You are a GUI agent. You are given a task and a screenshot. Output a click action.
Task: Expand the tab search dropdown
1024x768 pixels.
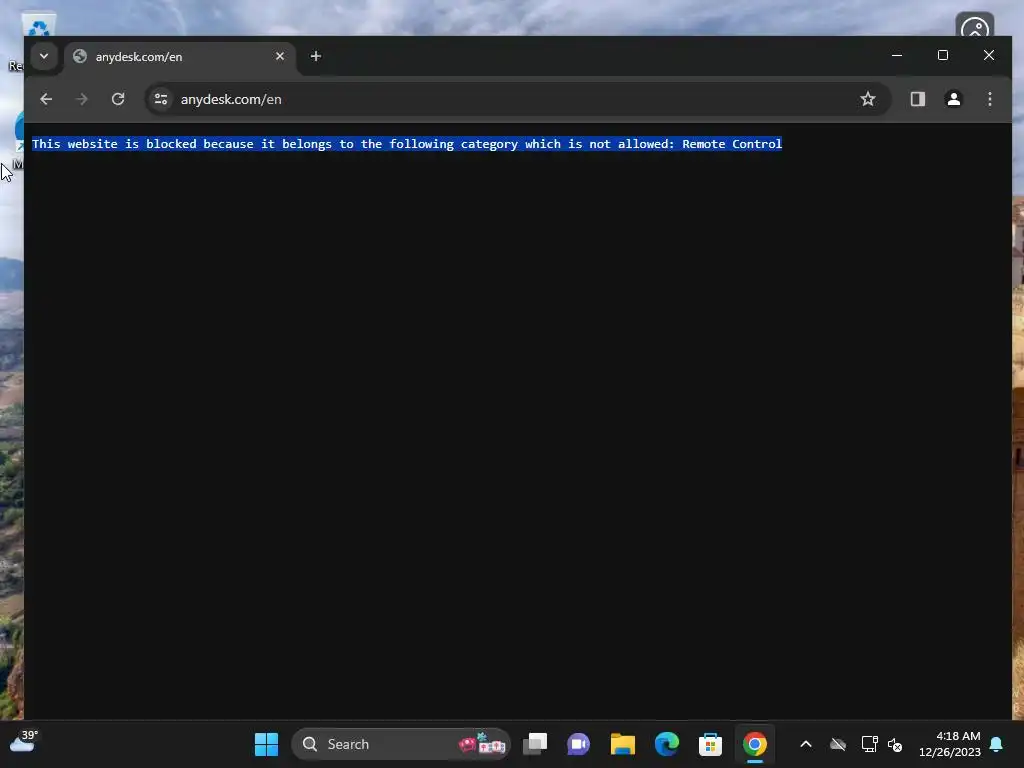[44, 56]
